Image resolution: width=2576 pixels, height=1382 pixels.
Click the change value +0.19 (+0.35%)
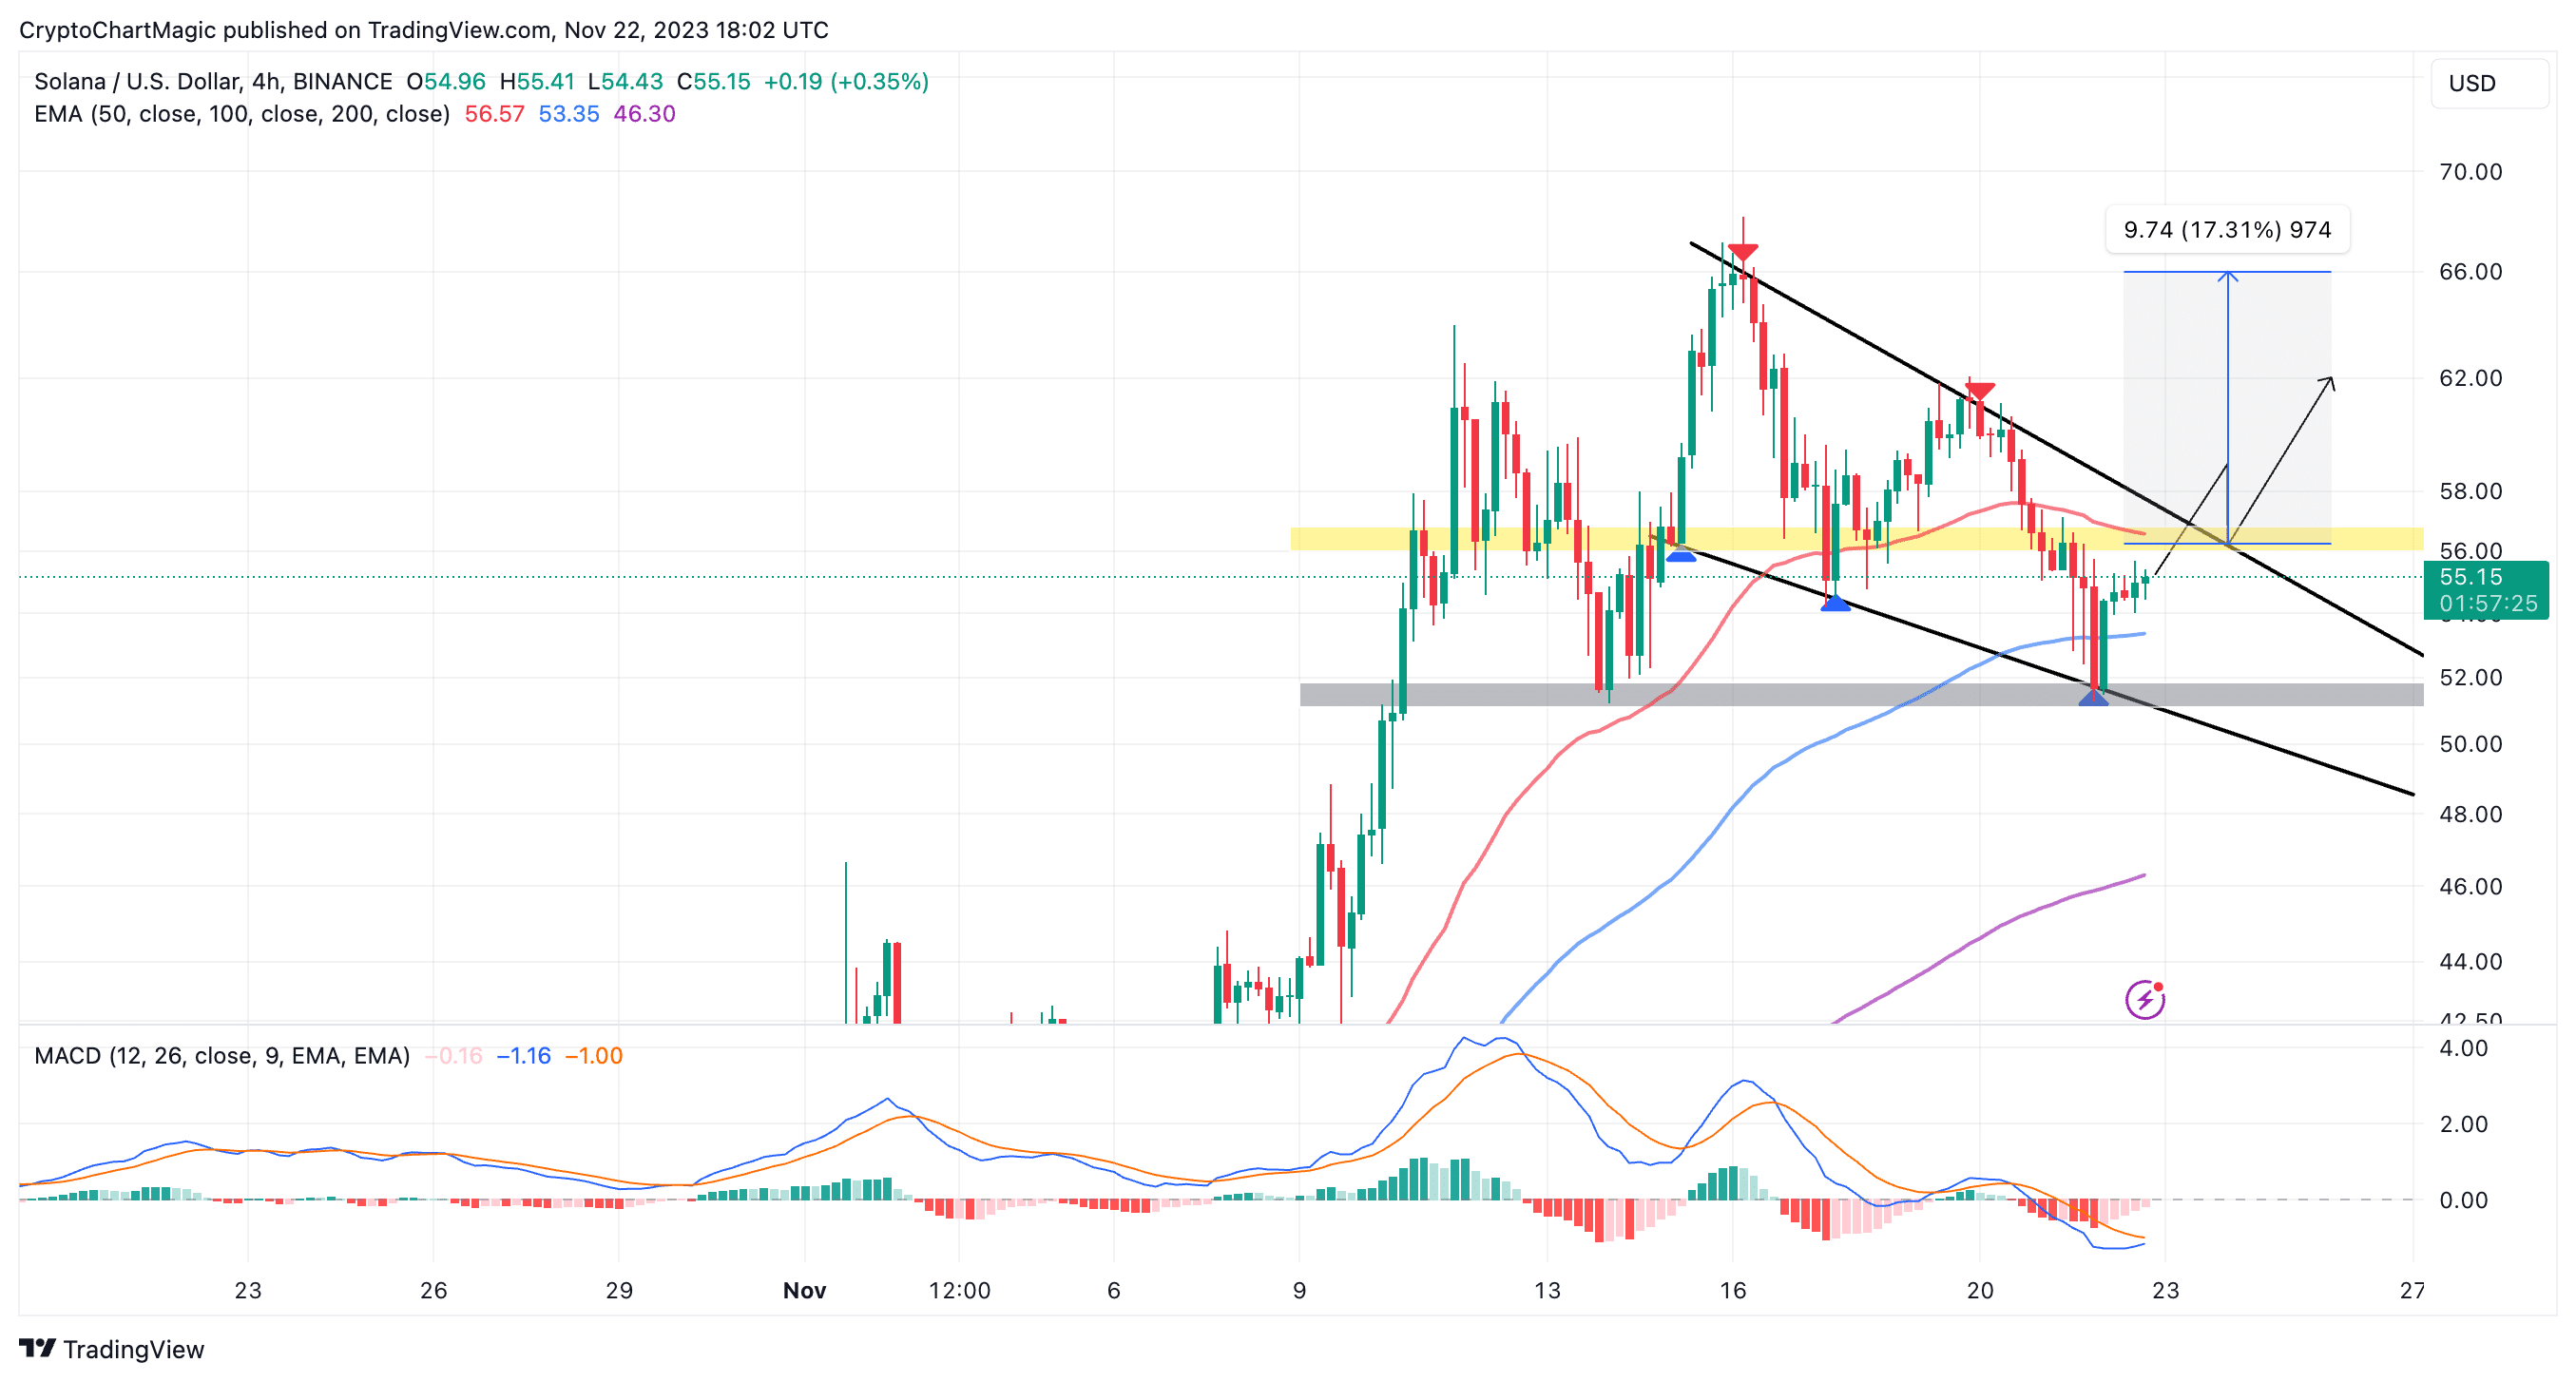(x=846, y=82)
